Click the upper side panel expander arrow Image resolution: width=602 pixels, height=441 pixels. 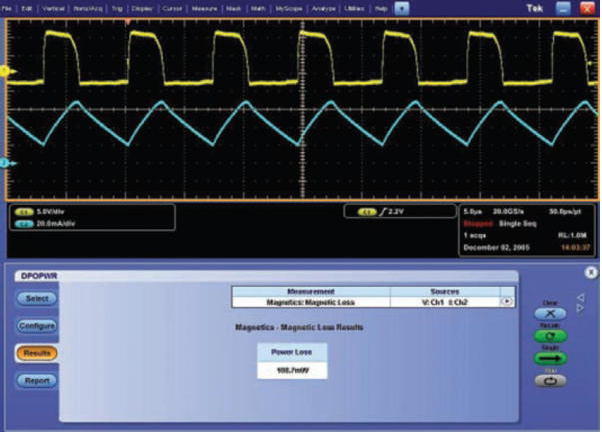pyautogui.click(x=583, y=296)
